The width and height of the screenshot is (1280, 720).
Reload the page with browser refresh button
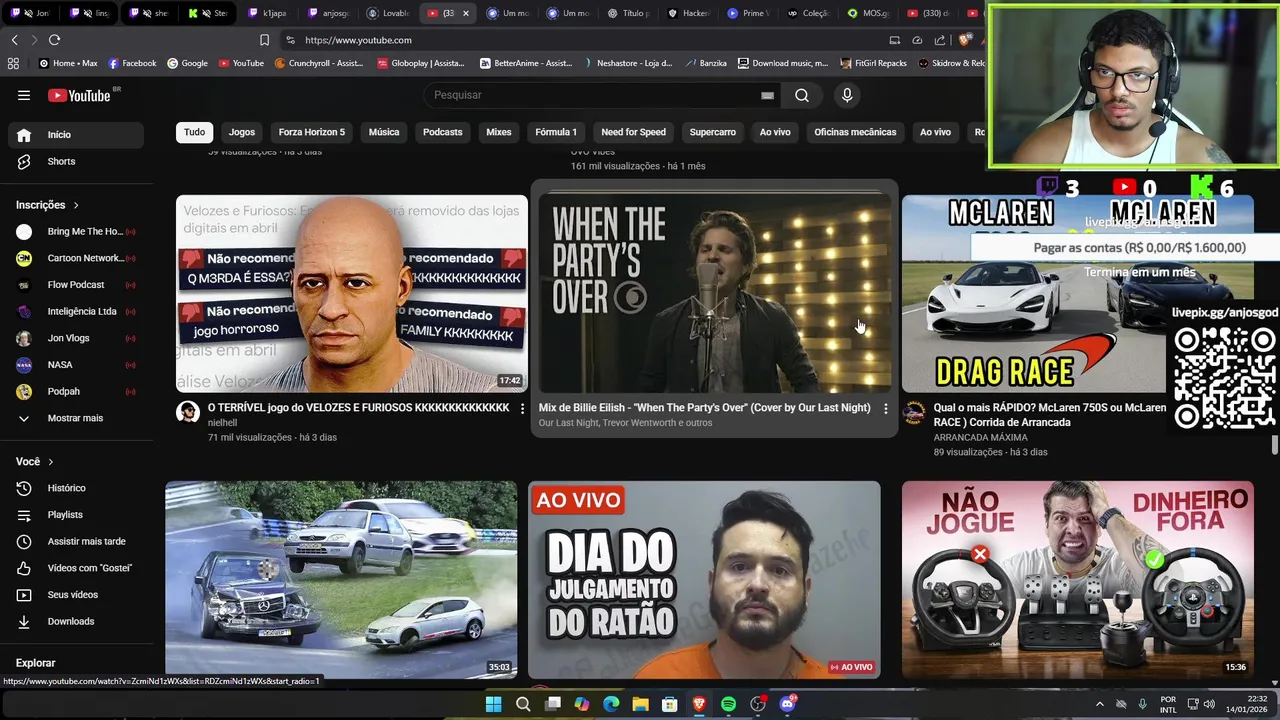[x=54, y=40]
